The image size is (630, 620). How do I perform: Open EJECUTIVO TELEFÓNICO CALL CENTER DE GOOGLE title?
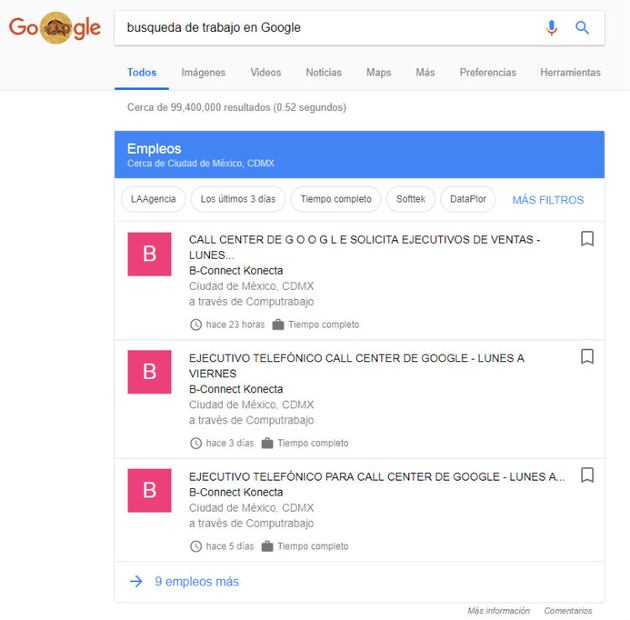[357, 366]
